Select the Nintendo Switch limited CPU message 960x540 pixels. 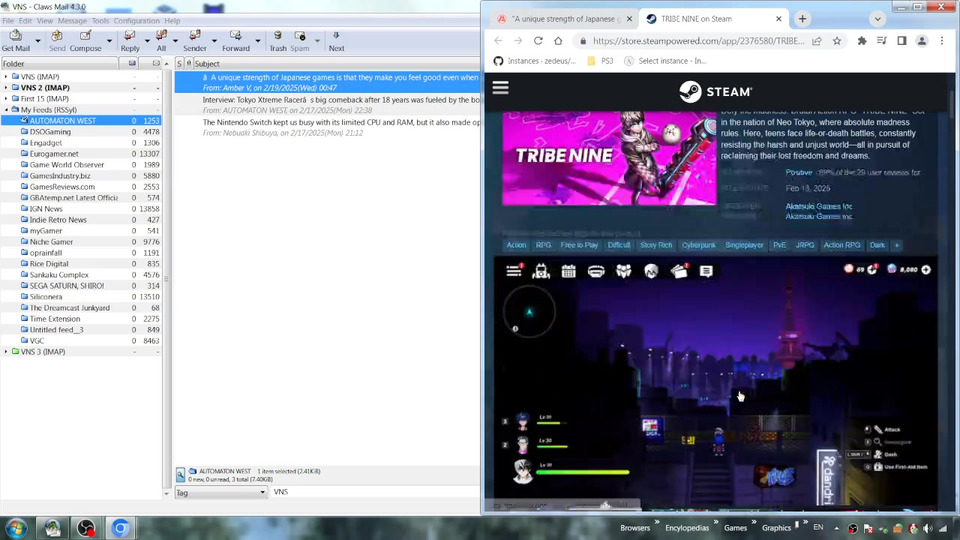click(328, 127)
